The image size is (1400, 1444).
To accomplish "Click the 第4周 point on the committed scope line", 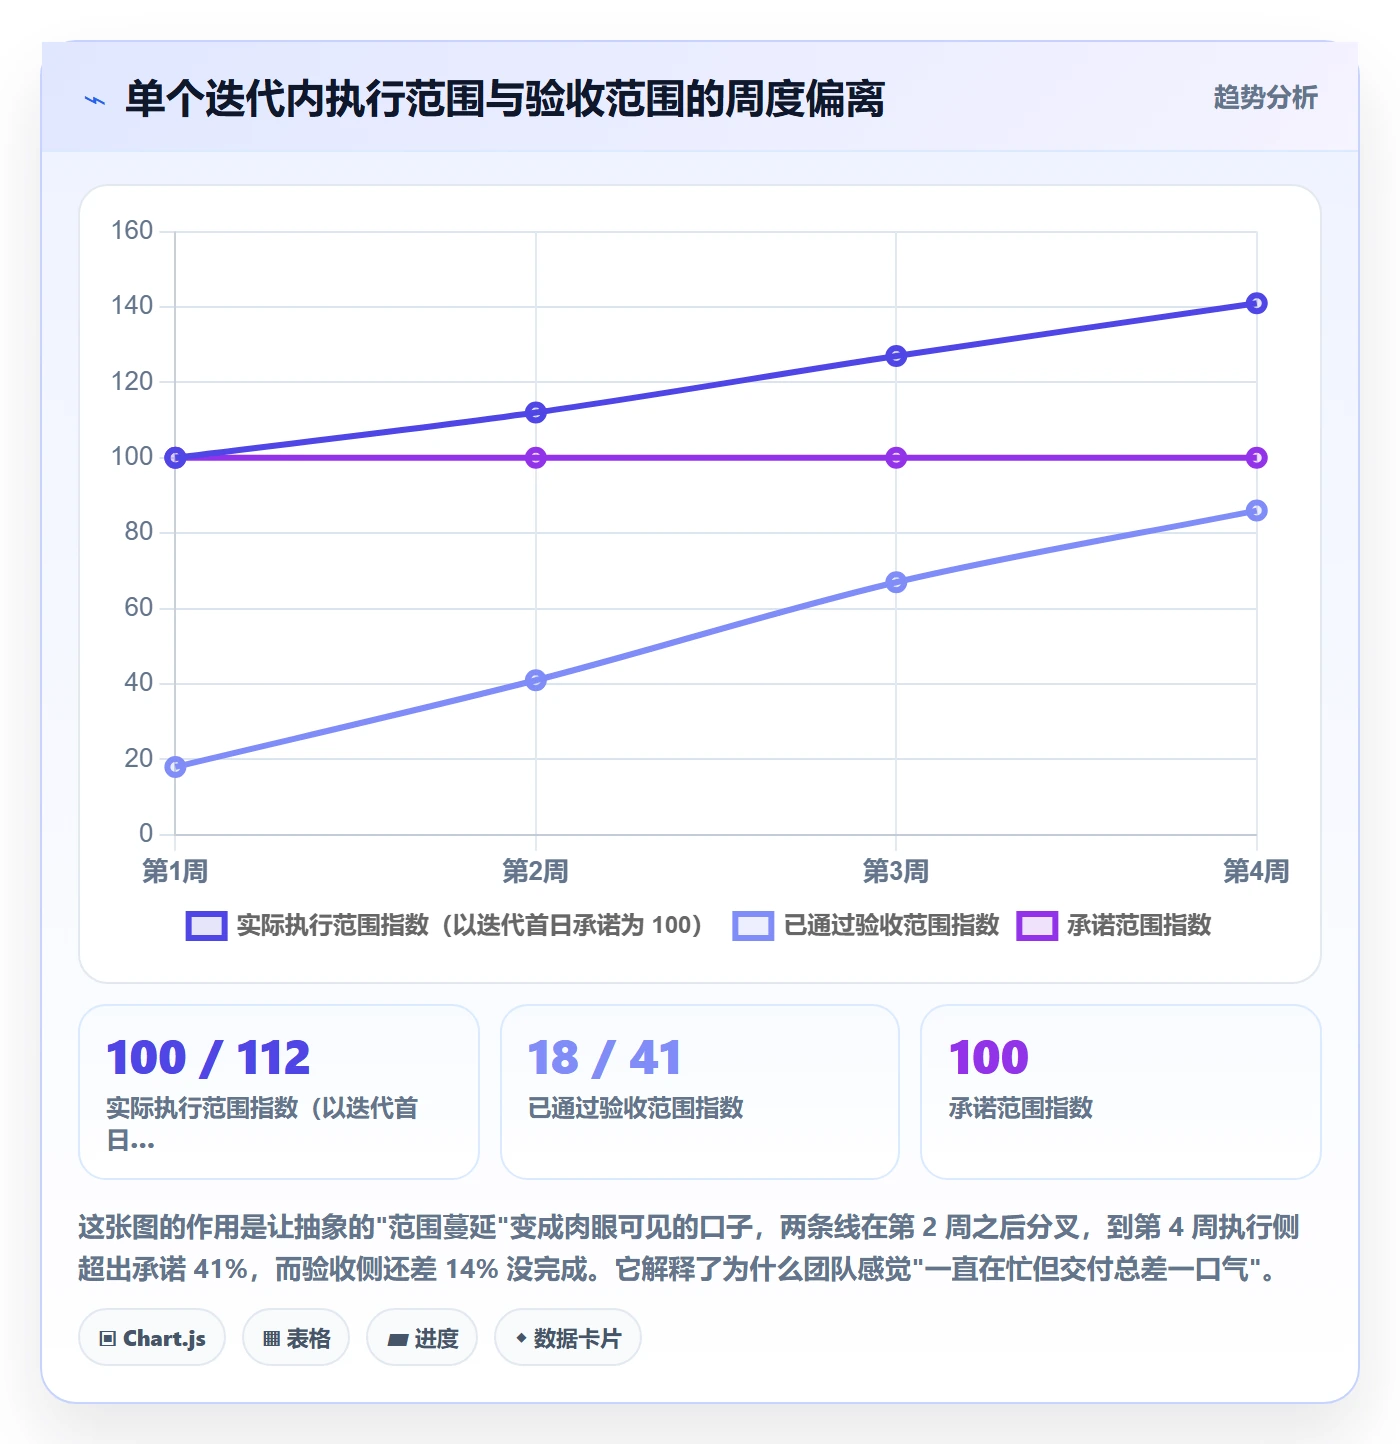I will click(x=1257, y=458).
